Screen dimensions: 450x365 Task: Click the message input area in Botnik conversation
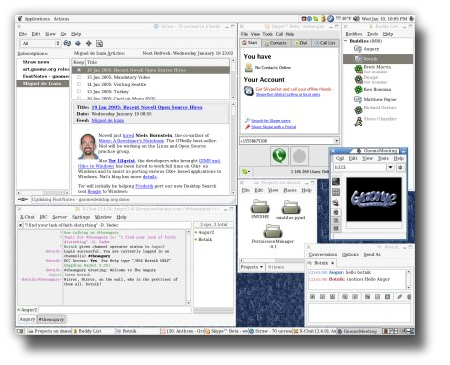(x=359, y=312)
